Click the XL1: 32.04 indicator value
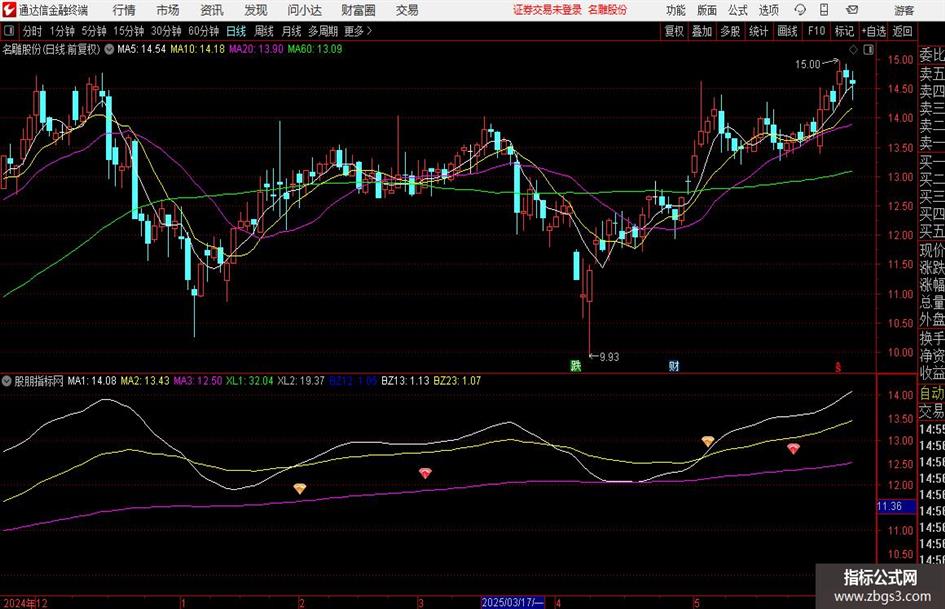The height and width of the screenshot is (609, 945). click(x=250, y=381)
